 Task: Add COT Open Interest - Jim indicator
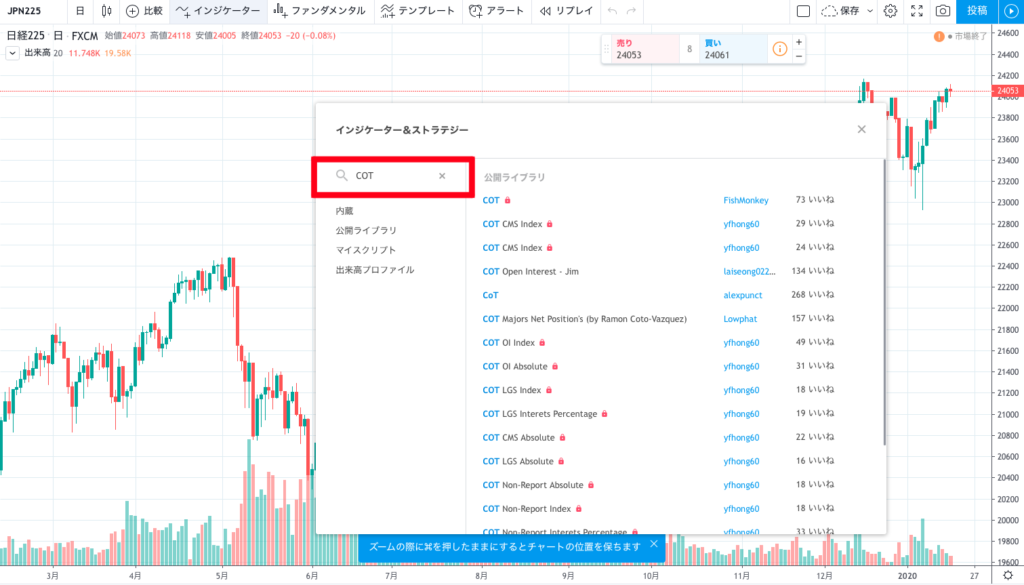pyautogui.click(x=530, y=271)
